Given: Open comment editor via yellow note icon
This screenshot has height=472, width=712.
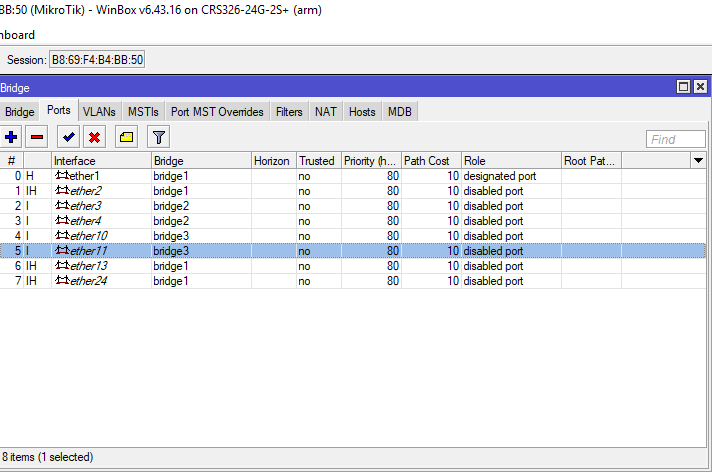Looking at the screenshot, I should point(126,137).
